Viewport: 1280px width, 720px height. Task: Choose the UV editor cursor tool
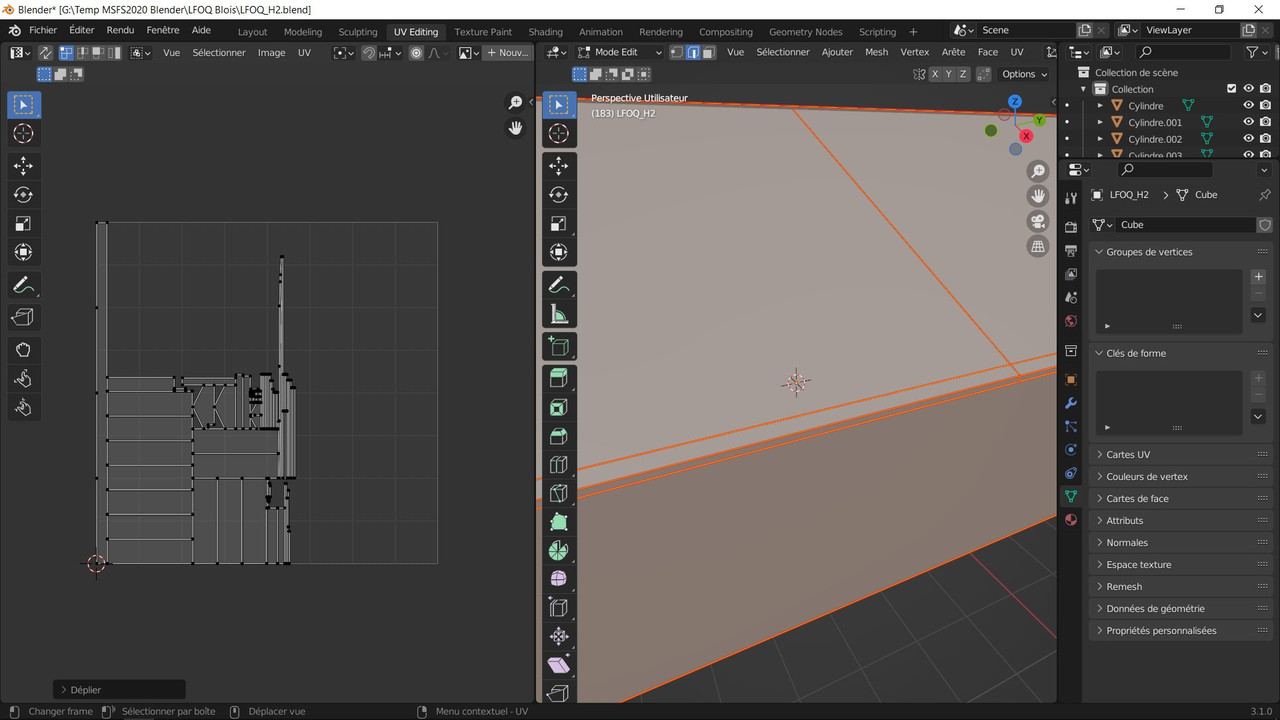click(24, 134)
